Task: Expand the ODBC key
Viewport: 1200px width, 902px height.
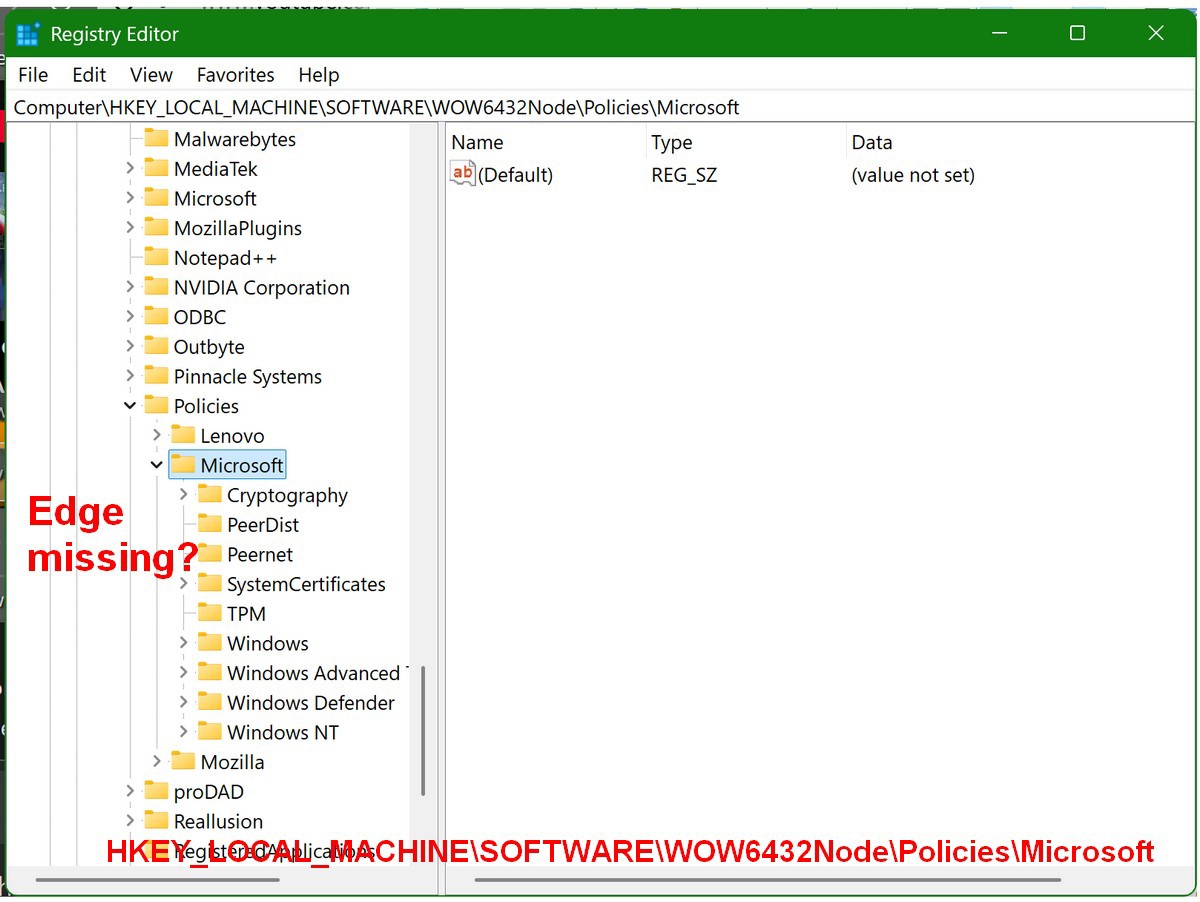Action: click(130, 317)
